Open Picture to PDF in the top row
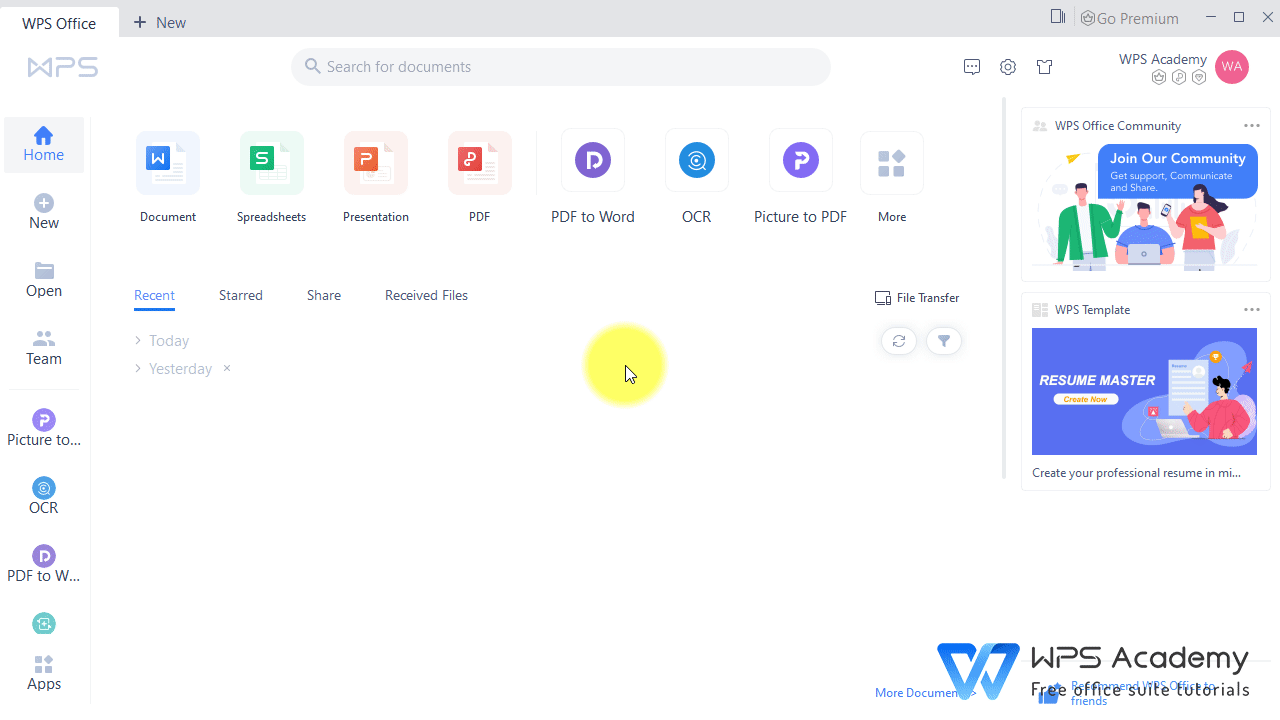Image resolution: width=1280 pixels, height=720 pixels. click(801, 160)
